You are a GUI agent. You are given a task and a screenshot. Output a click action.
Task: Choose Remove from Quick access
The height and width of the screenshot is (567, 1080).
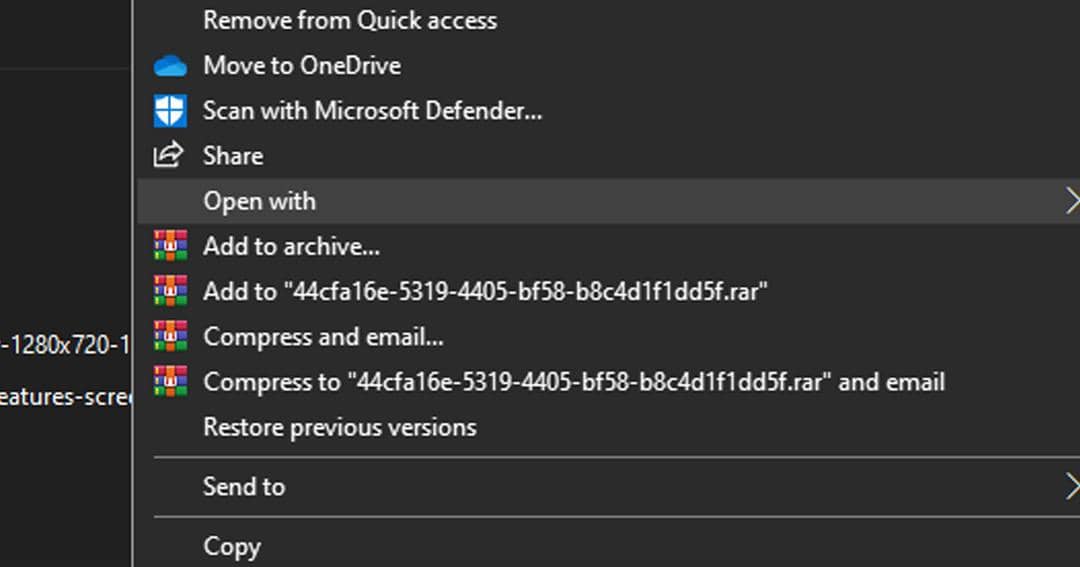350,20
